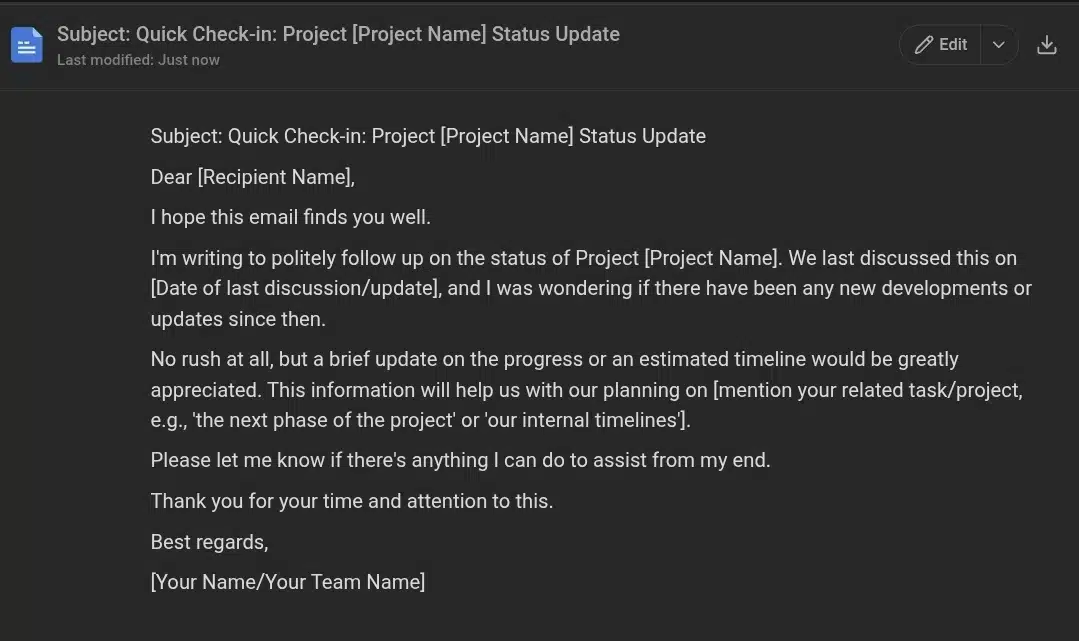Click the 'Best regards,' line
Viewport: 1079px width, 641px height.
pos(209,542)
